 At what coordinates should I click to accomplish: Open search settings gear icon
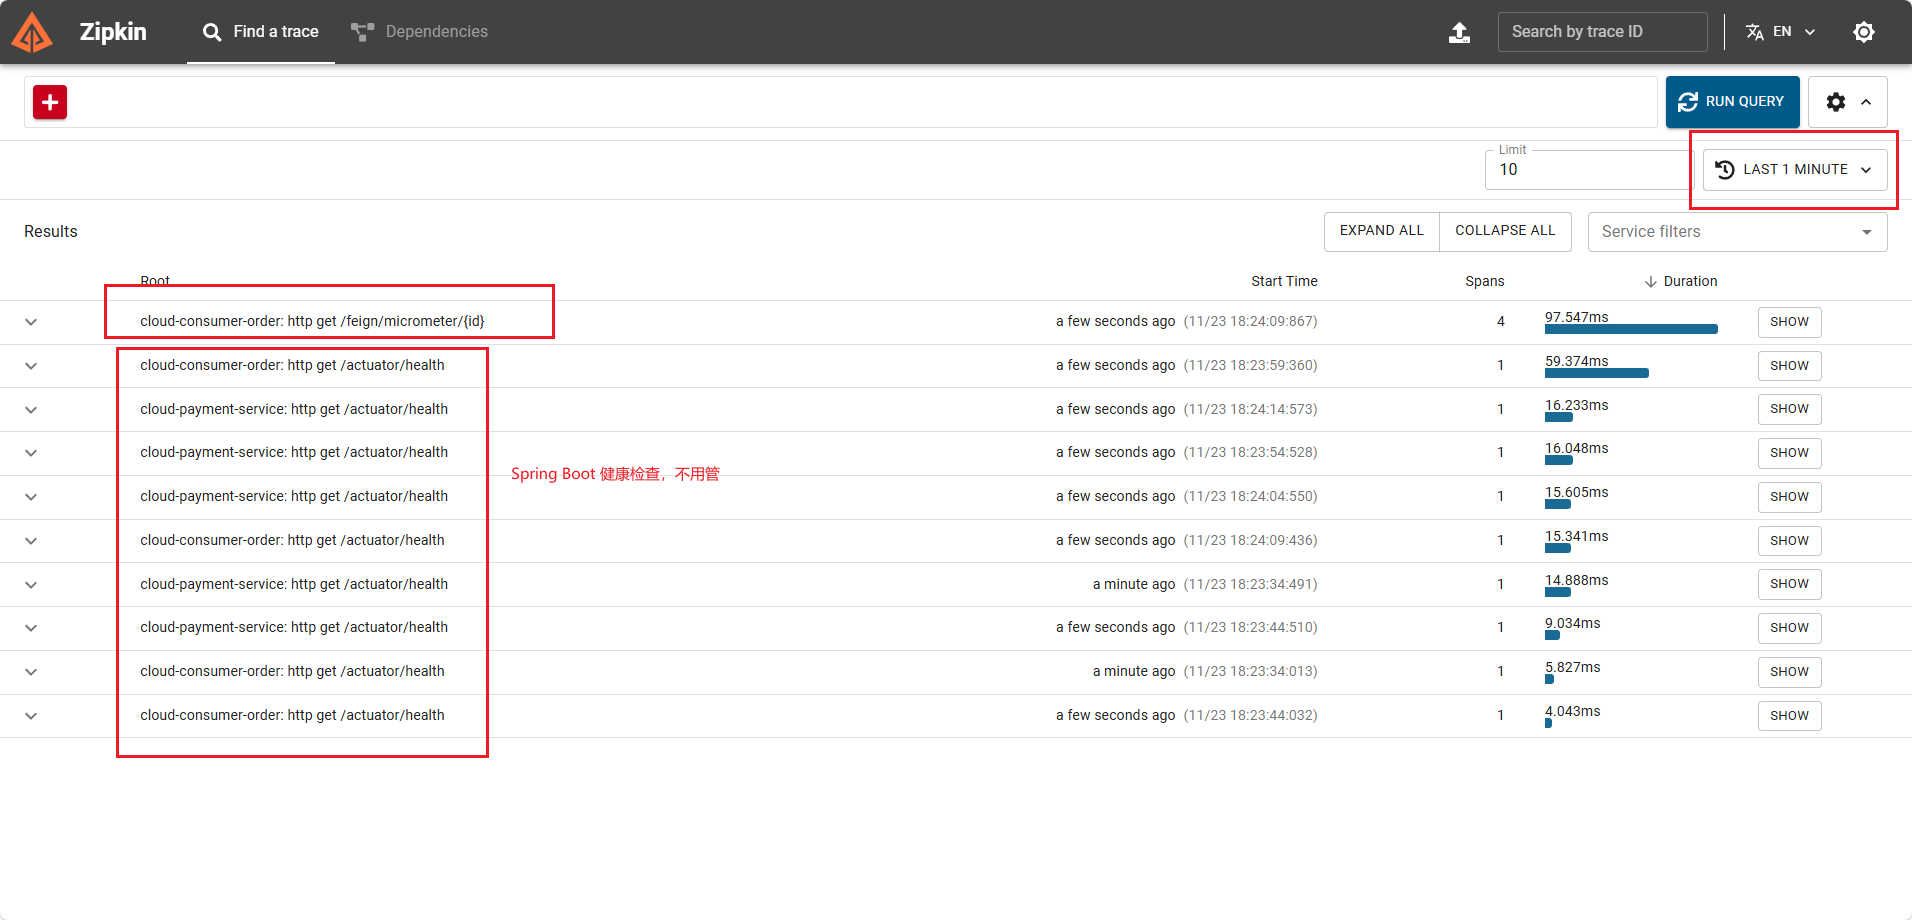click(1835, 102)
